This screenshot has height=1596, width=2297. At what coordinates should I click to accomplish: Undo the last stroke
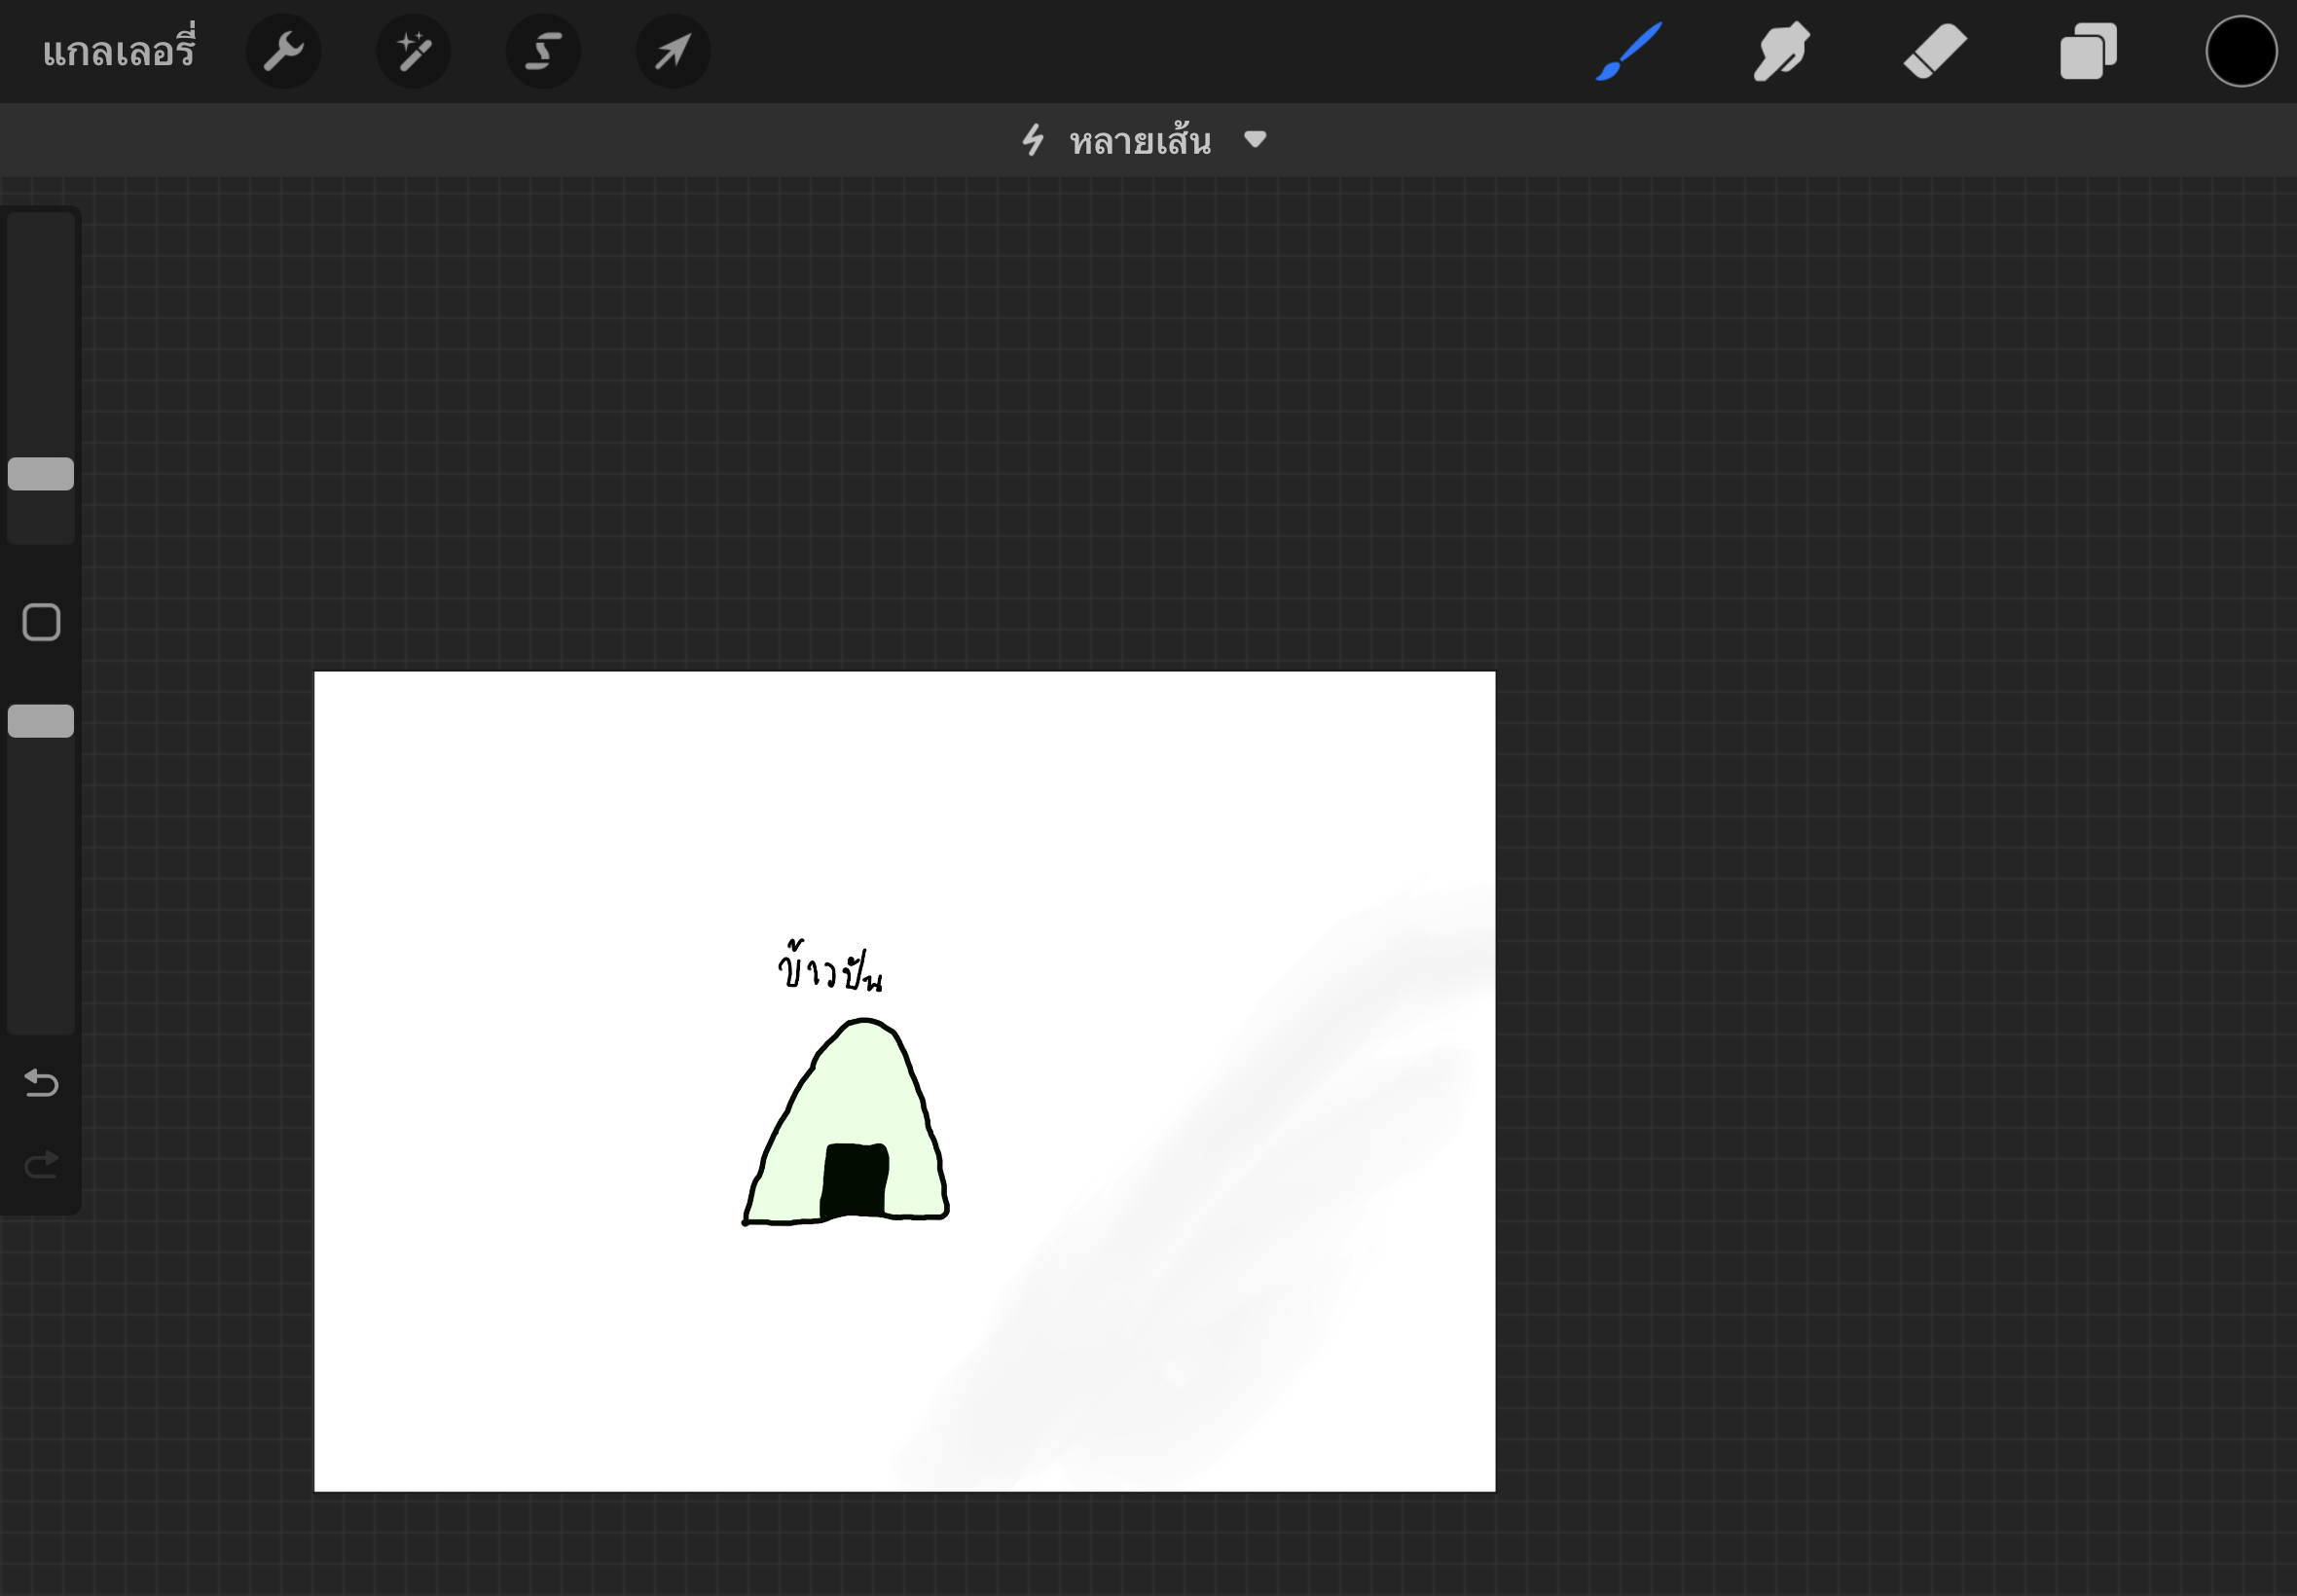coord(41,1083)
